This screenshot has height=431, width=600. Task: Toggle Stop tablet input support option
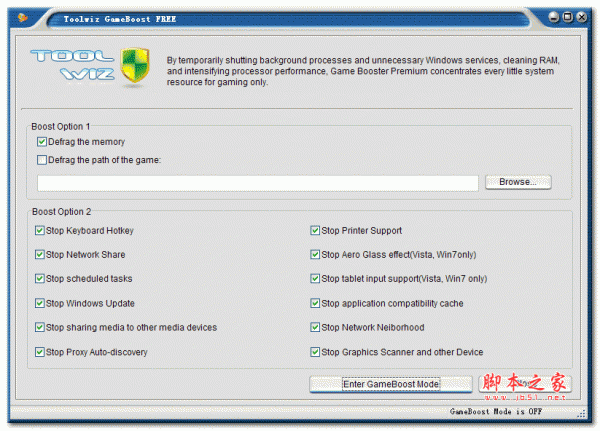click(x=315, y=279)
